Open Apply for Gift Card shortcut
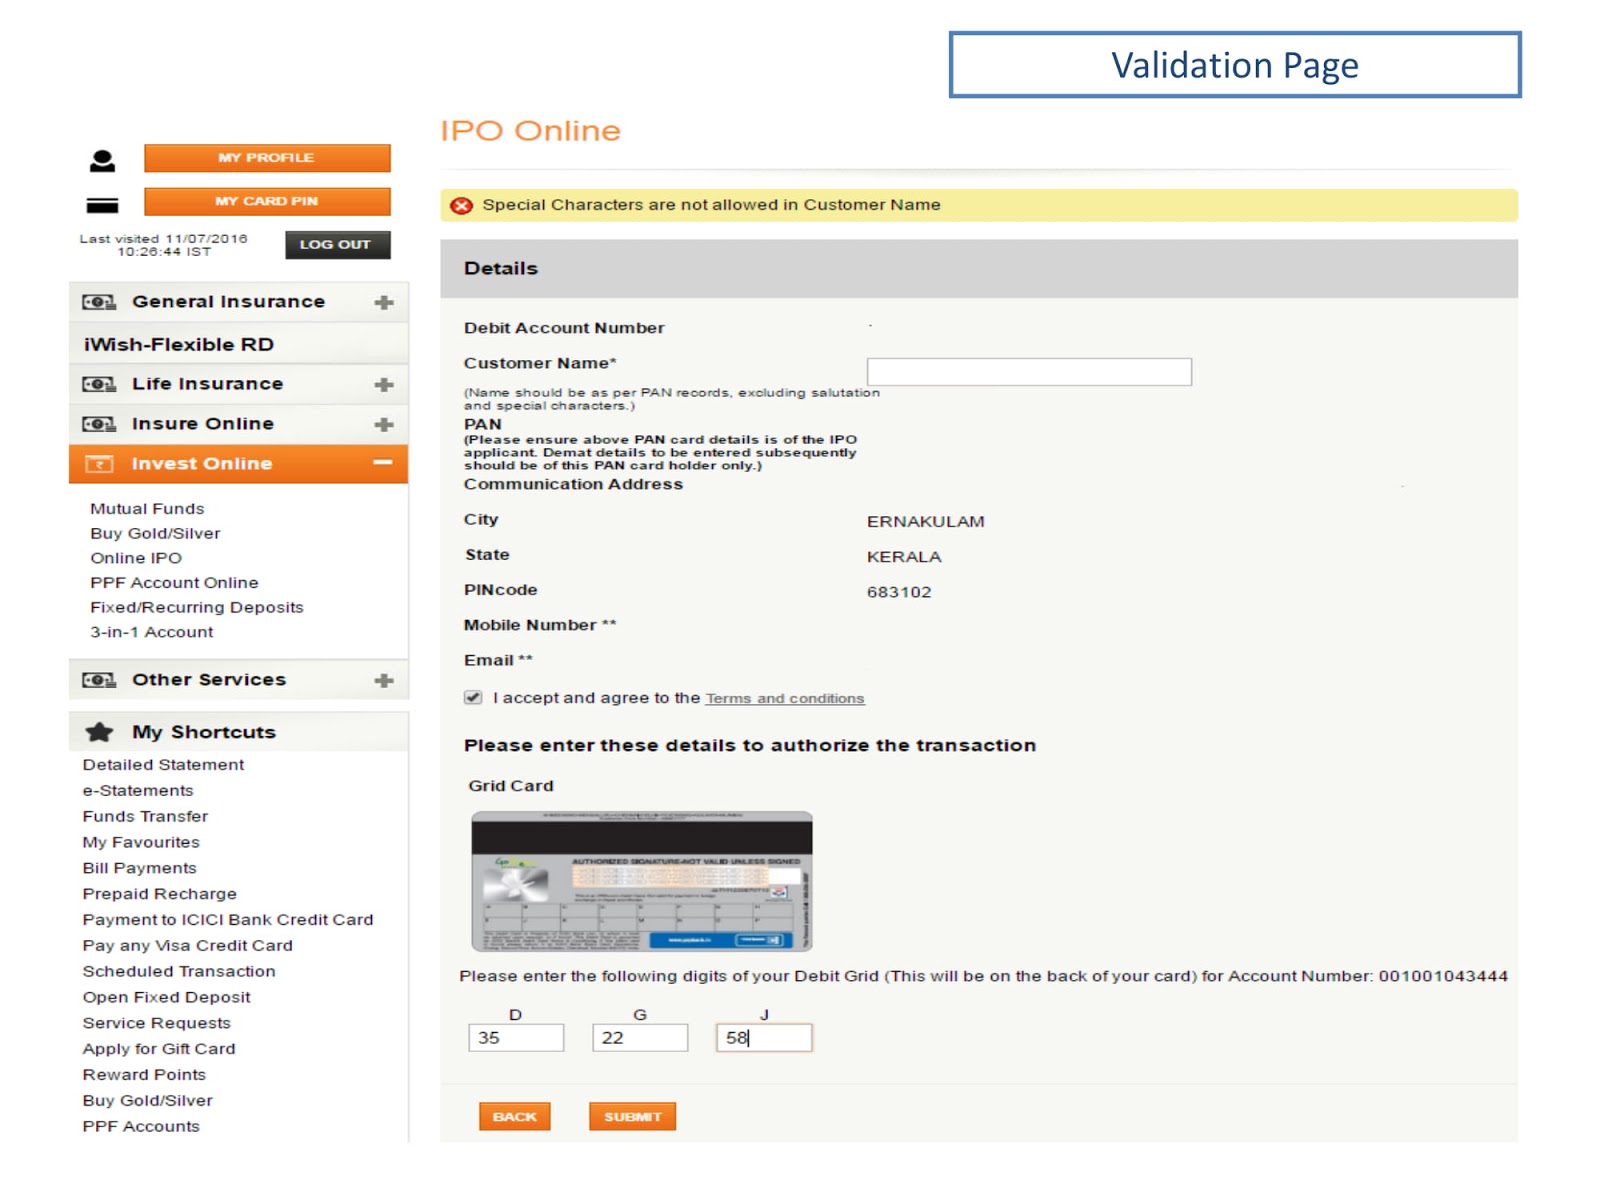The width and height of the screenshot is (1600, 1200). point(159,1049)
